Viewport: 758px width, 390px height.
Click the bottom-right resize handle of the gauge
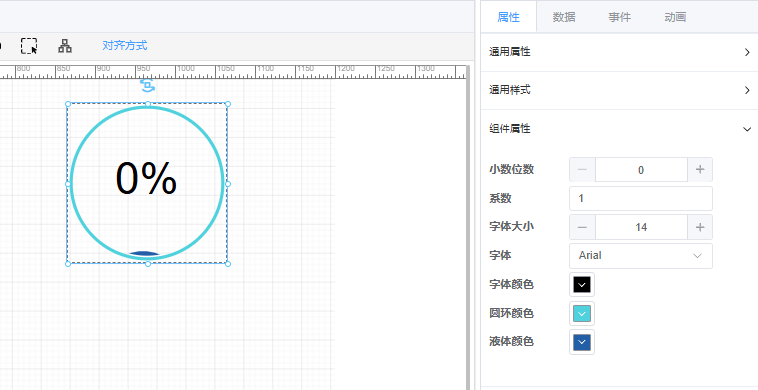(x=228, y=263)
